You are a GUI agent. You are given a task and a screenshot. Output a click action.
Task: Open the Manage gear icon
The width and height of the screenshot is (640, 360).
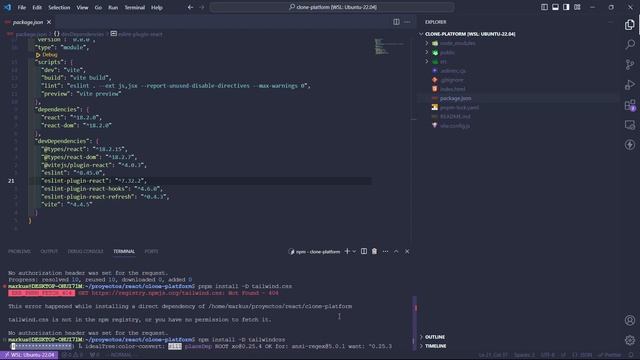(x=629, y=340)
